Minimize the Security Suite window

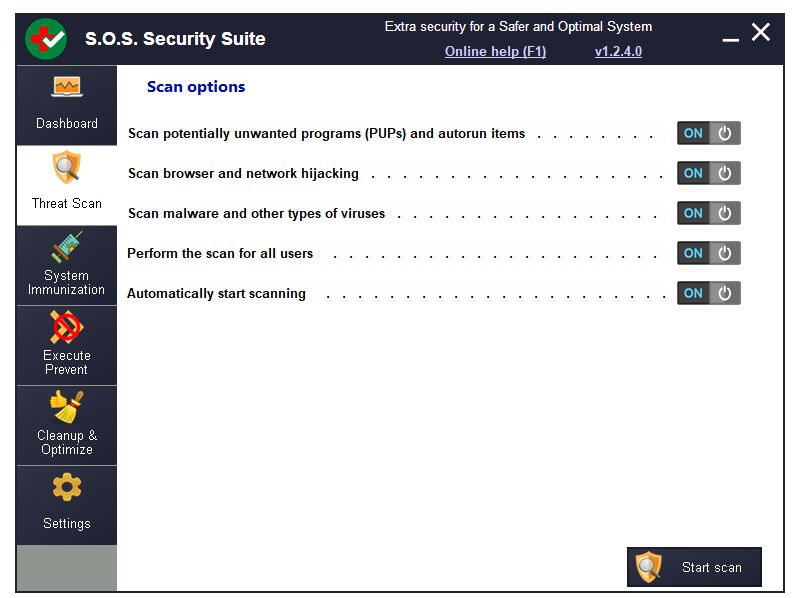click(x=731, y=38)
